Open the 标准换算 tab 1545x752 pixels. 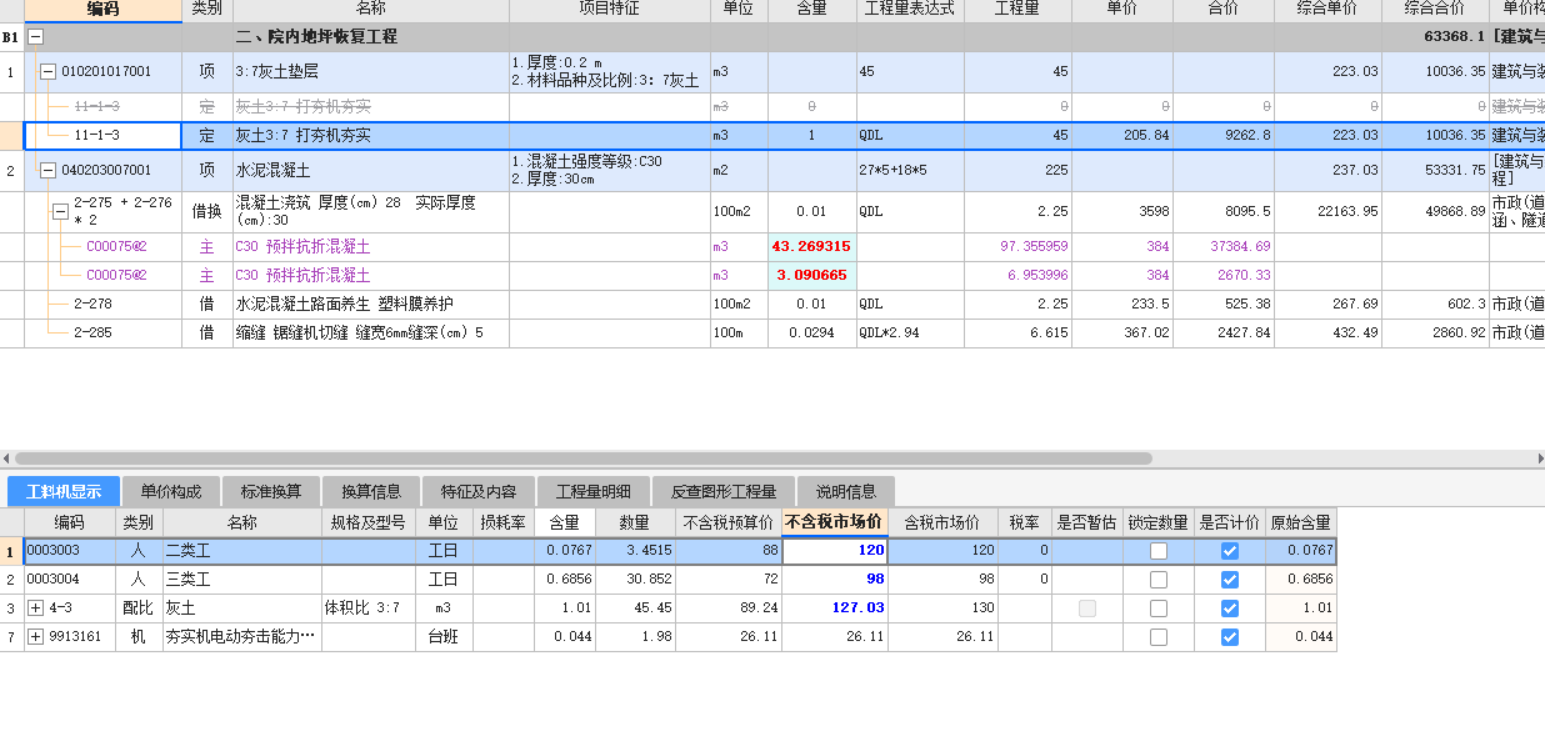[x=271, y=491]
